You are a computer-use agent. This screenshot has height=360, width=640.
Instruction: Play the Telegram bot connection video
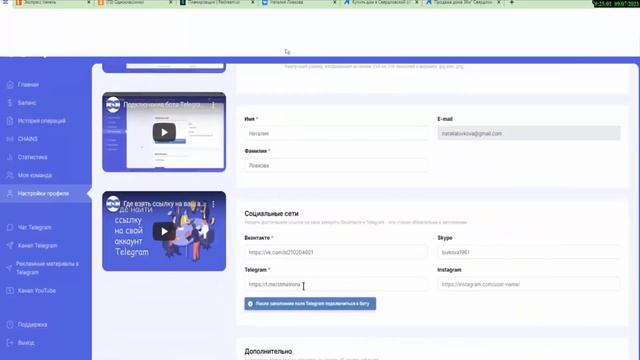(164, 132)
